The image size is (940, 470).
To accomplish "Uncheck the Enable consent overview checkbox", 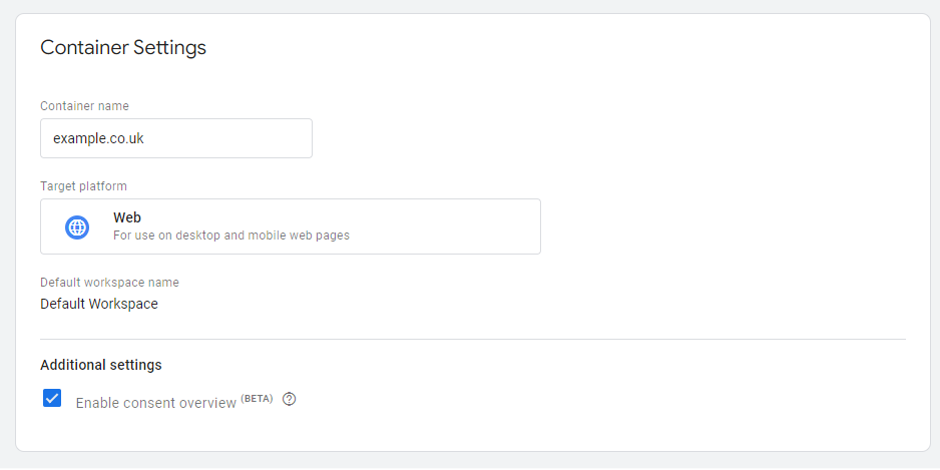I will 52,398.
